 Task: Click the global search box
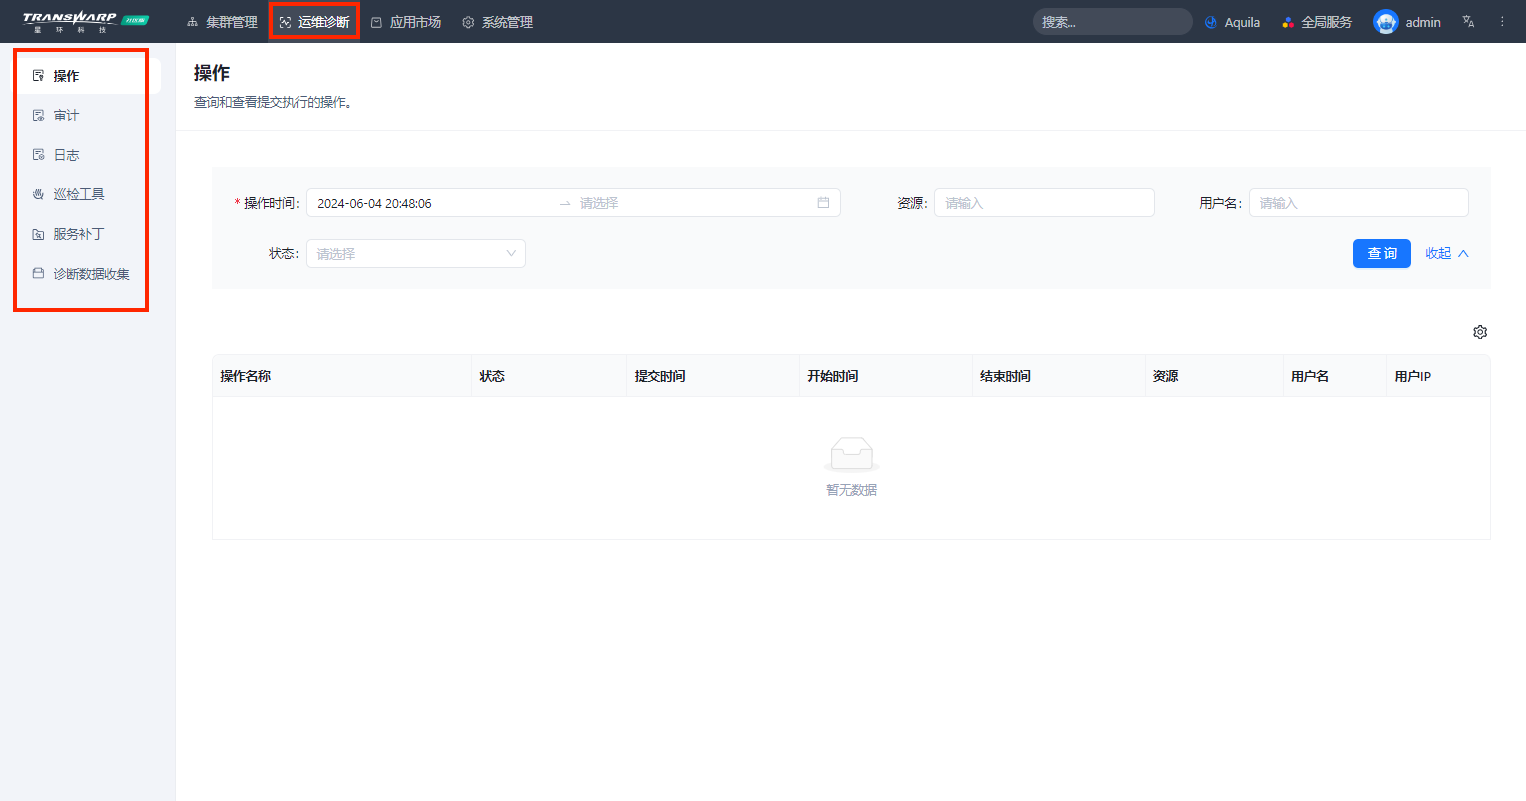point(1112,22)
